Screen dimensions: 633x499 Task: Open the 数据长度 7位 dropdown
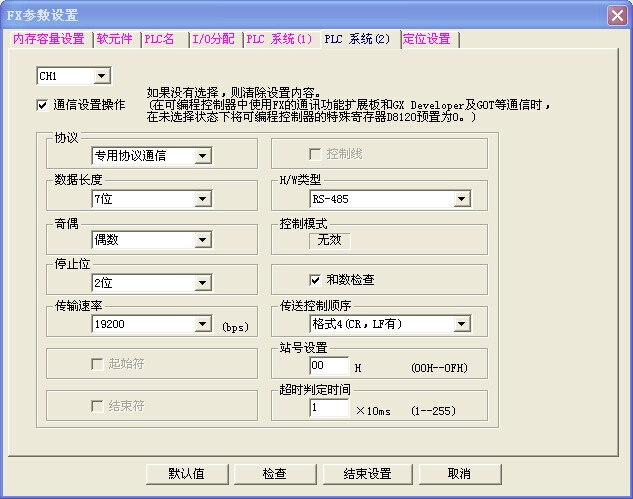202,199
